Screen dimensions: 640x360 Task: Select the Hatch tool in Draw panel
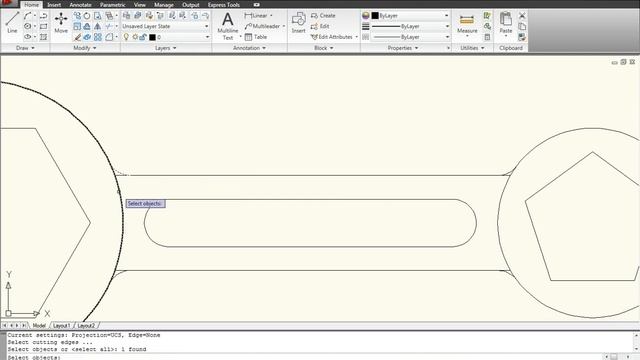tap(44, 37)
